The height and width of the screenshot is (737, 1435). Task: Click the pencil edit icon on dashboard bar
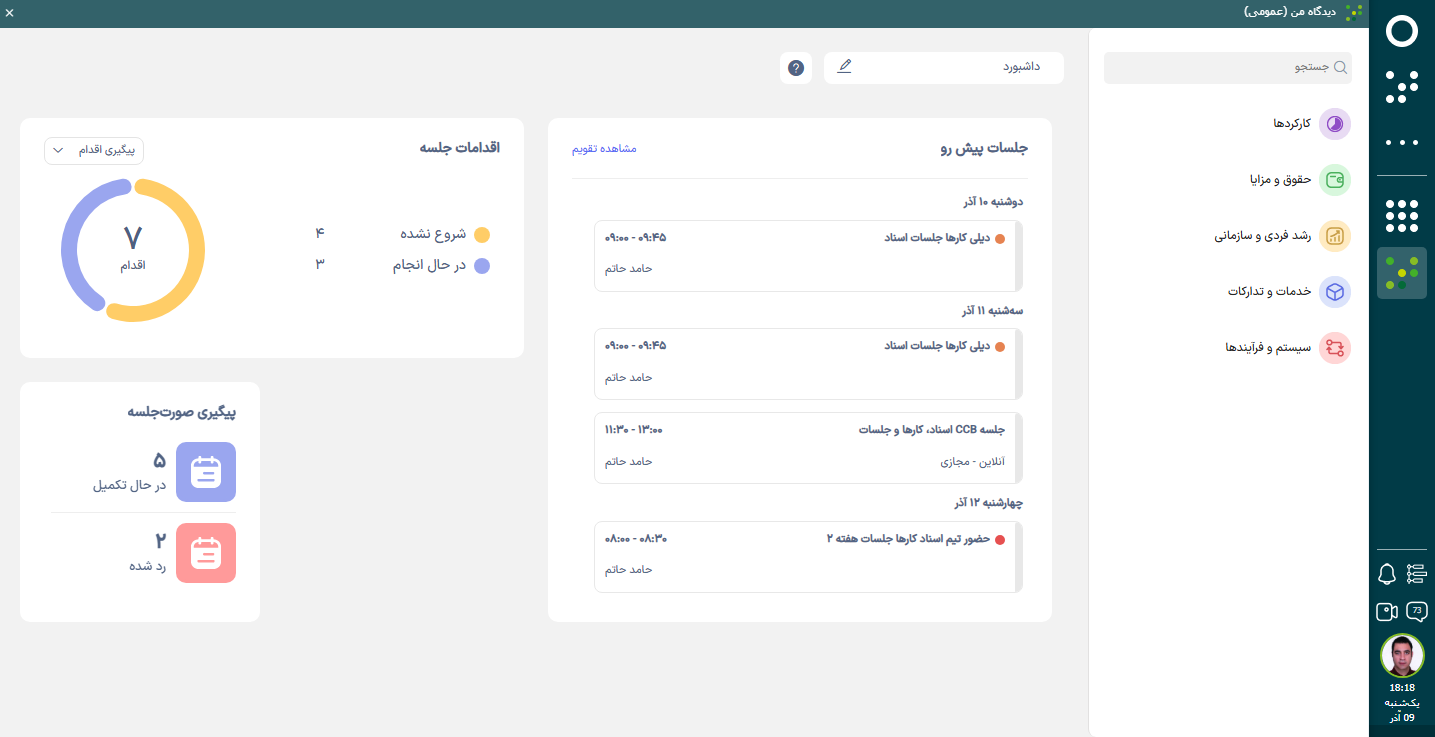pos(844,67)
